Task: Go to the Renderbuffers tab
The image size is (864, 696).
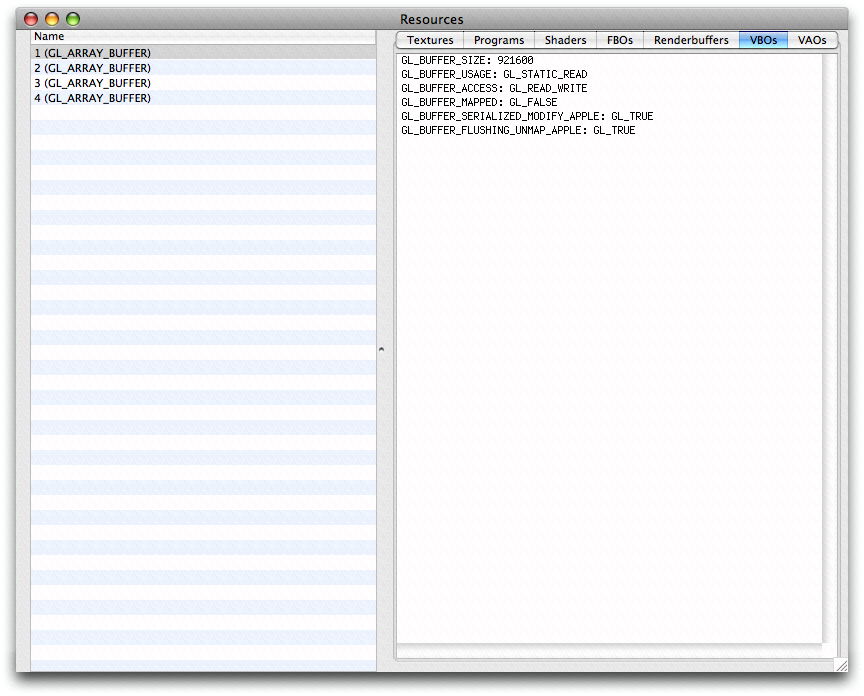Action: (x=691, y=40)
